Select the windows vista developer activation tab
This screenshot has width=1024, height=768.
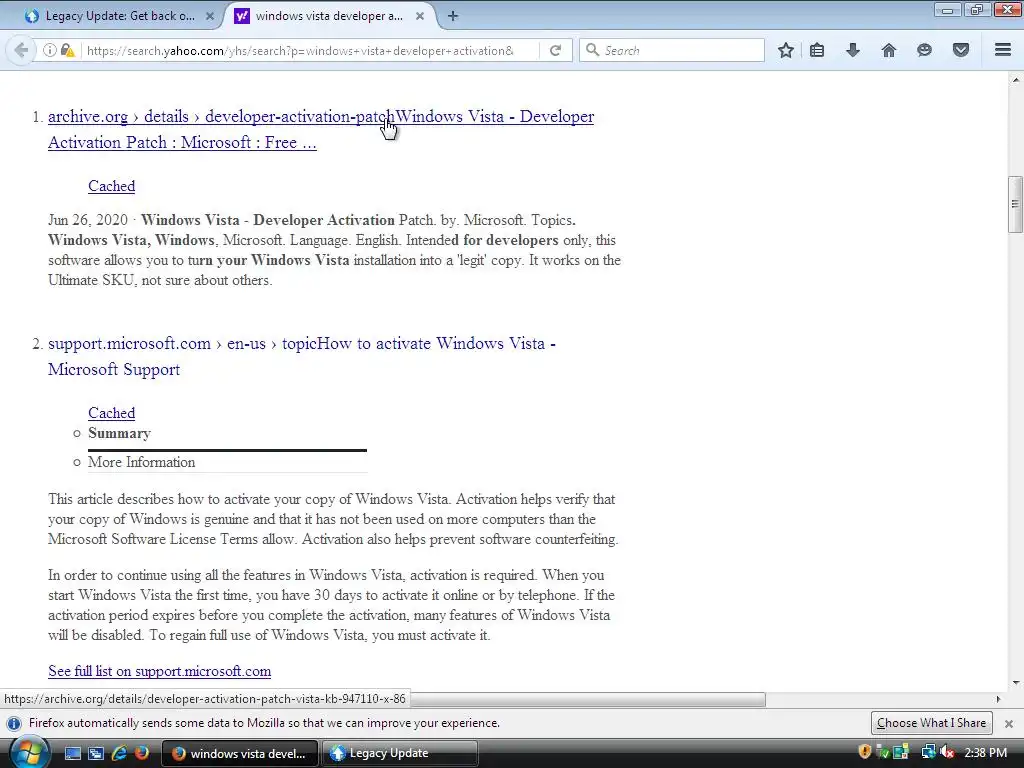329,16
